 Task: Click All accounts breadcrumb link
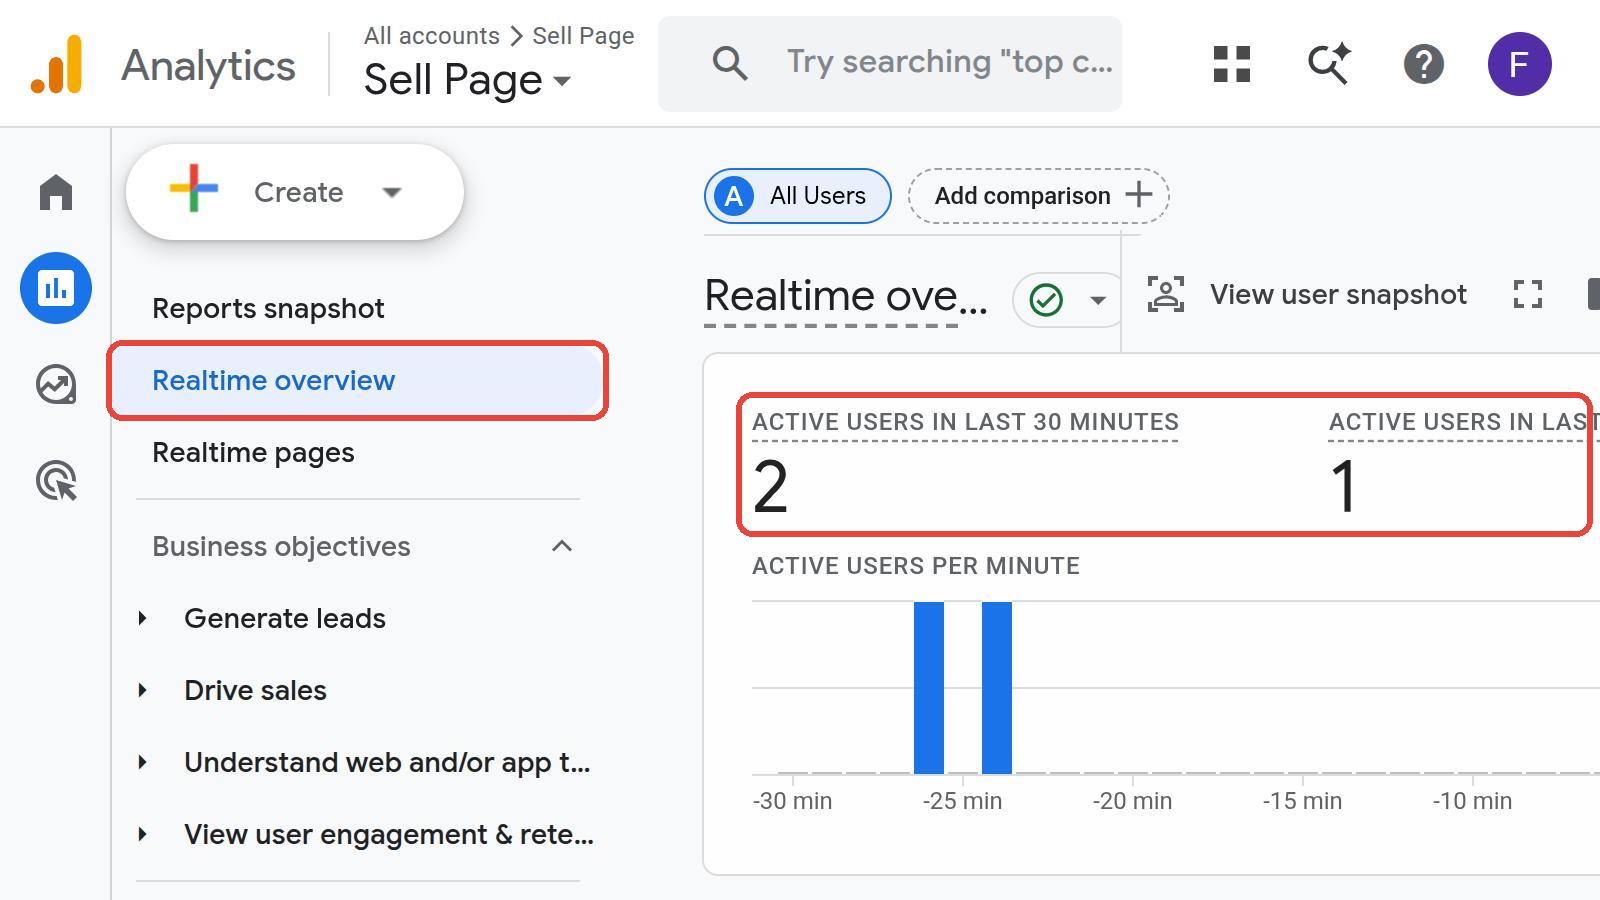pos(431,36)
